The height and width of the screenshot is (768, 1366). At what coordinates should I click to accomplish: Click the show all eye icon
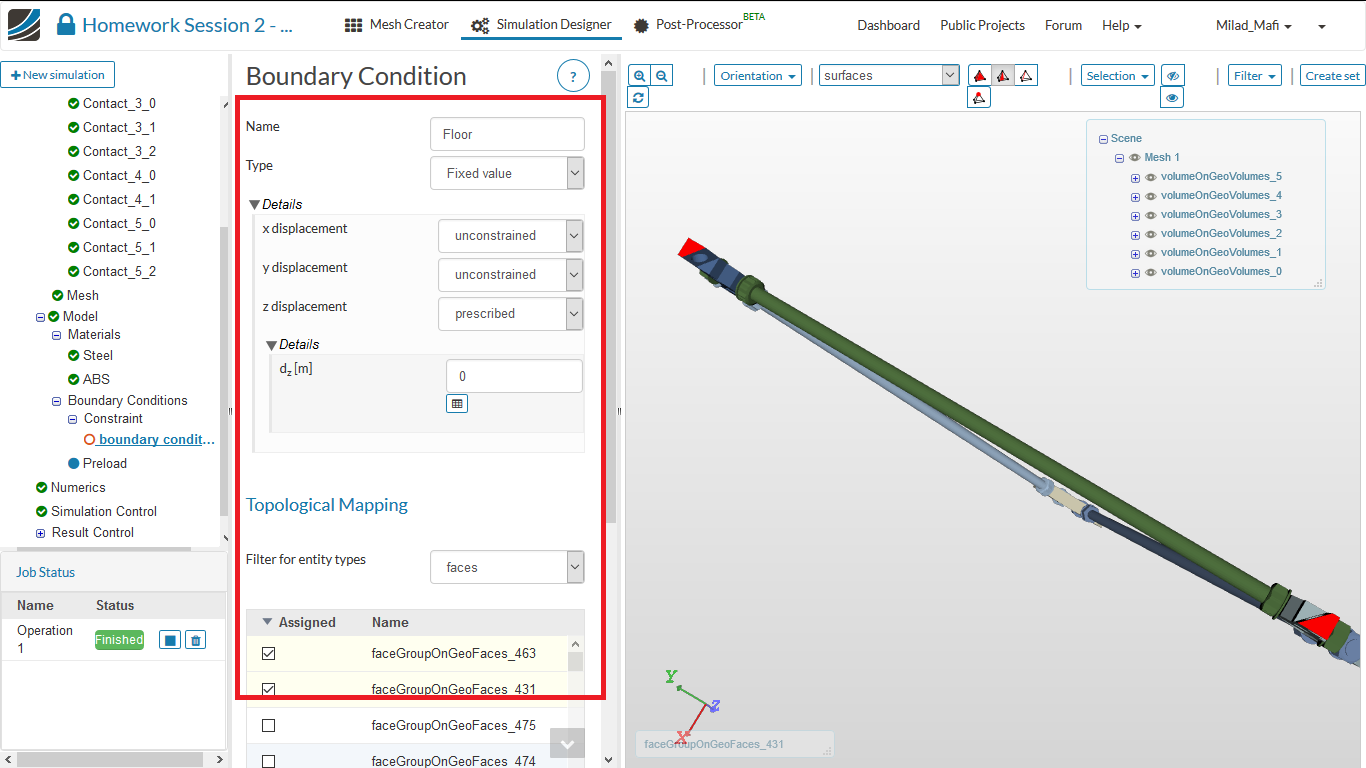click(x=1173, y=97)
